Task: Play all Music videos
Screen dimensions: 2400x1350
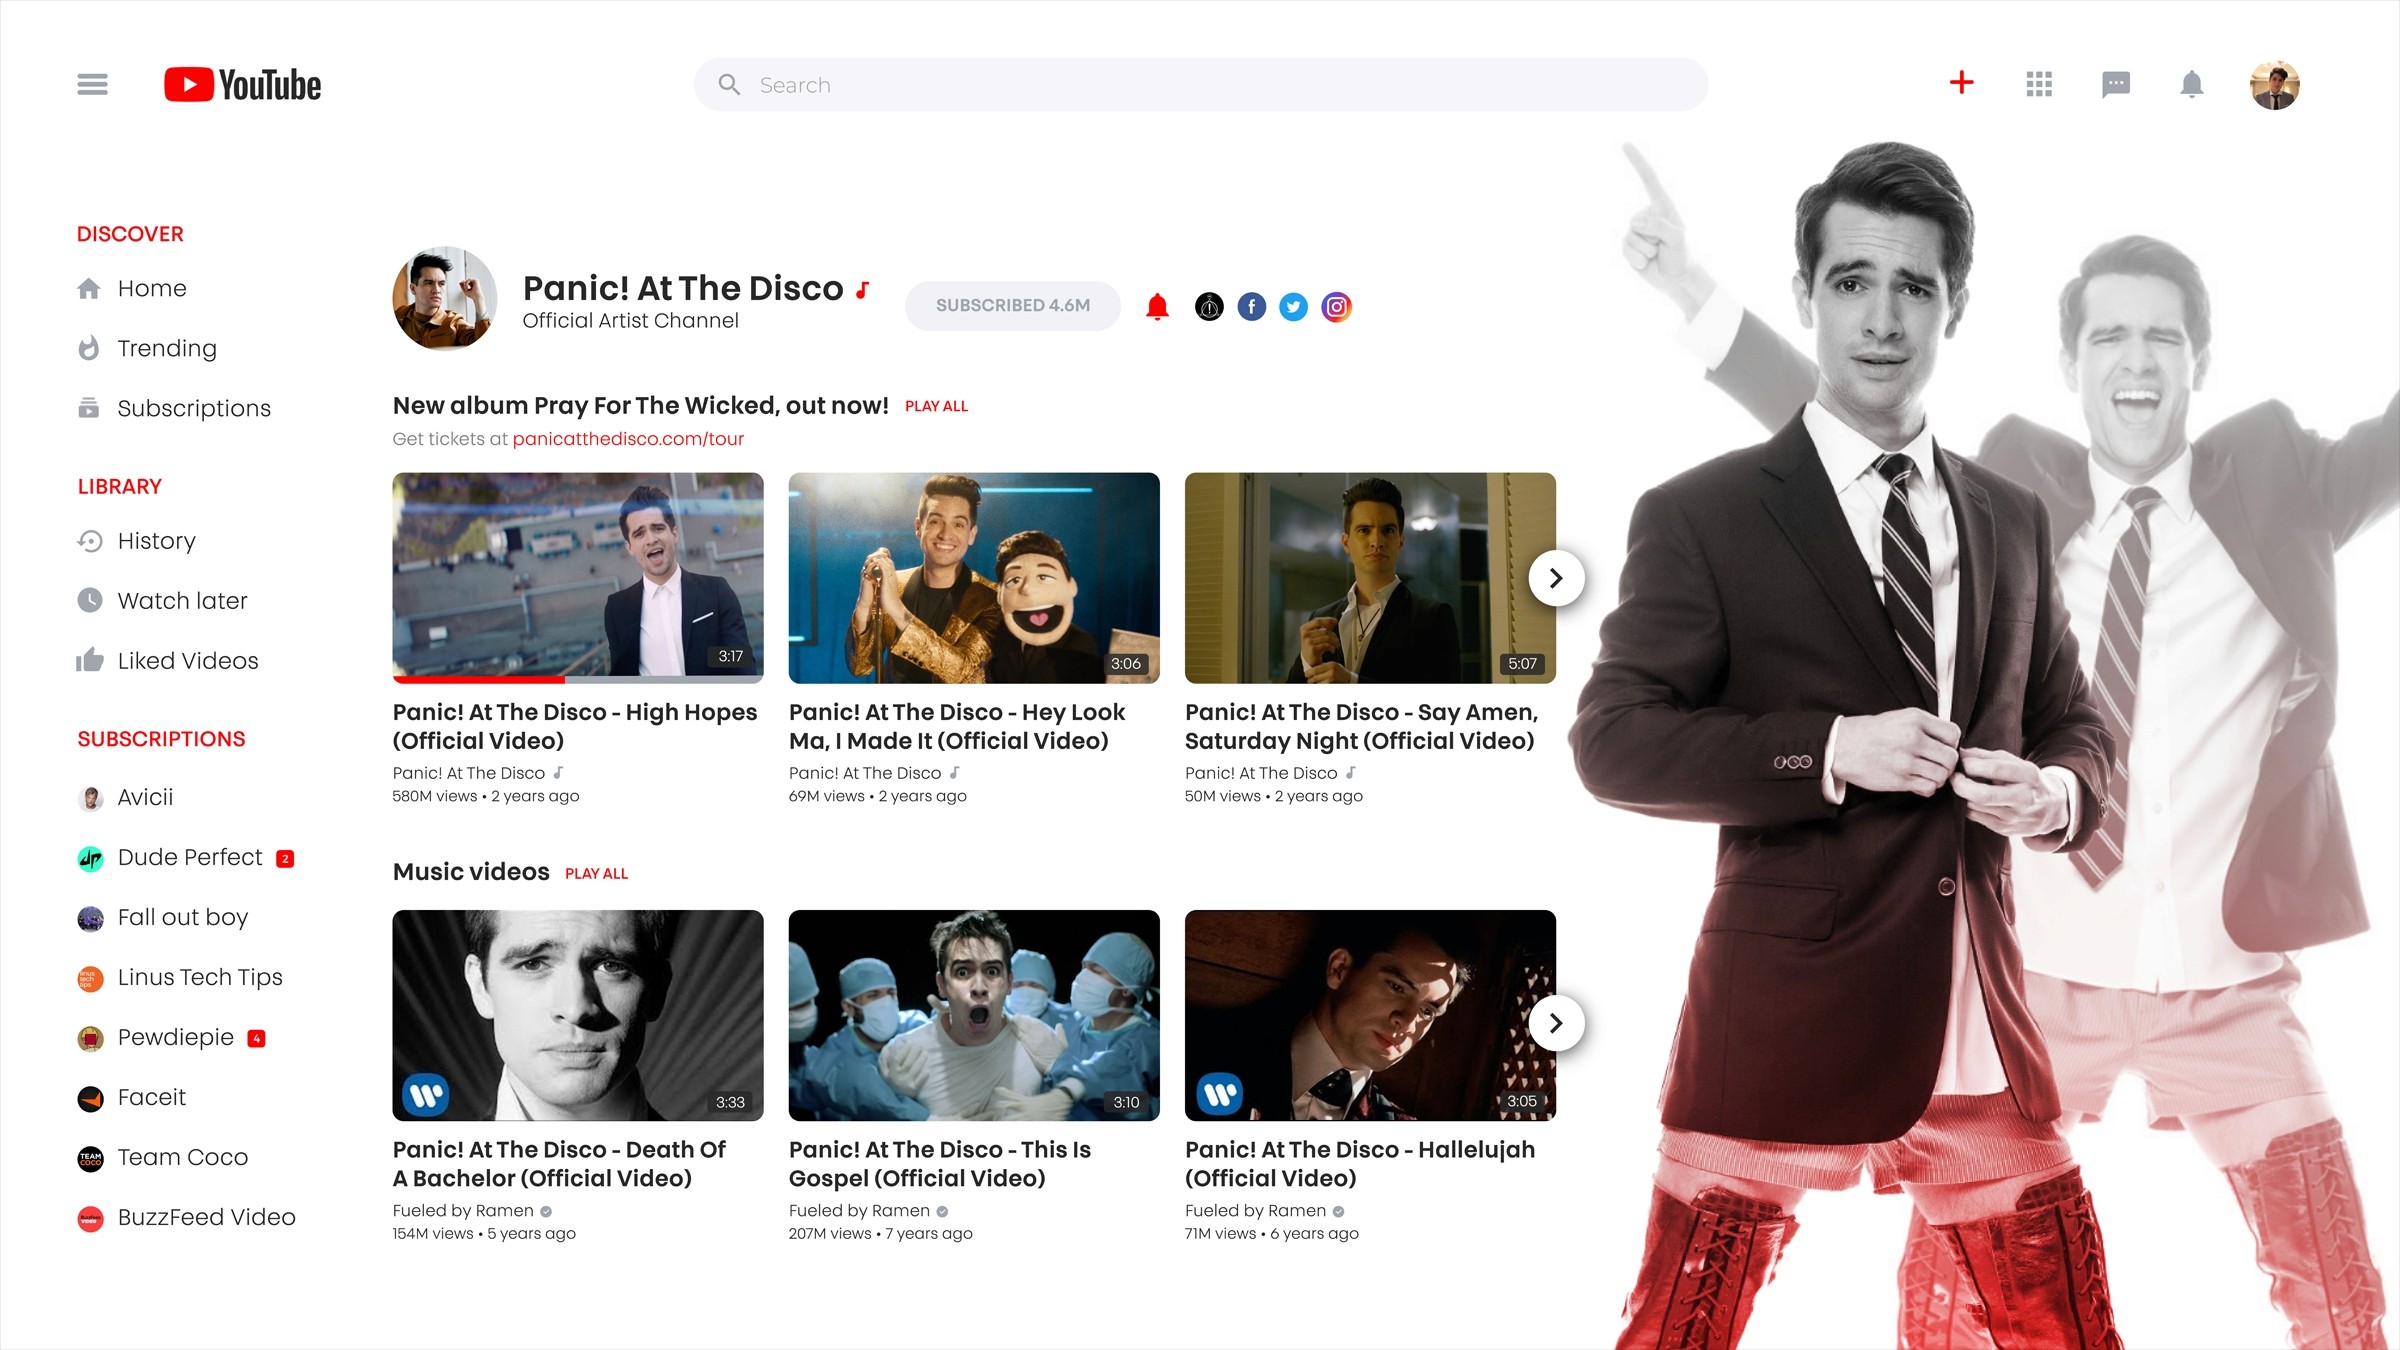Action: click(596, 873)
